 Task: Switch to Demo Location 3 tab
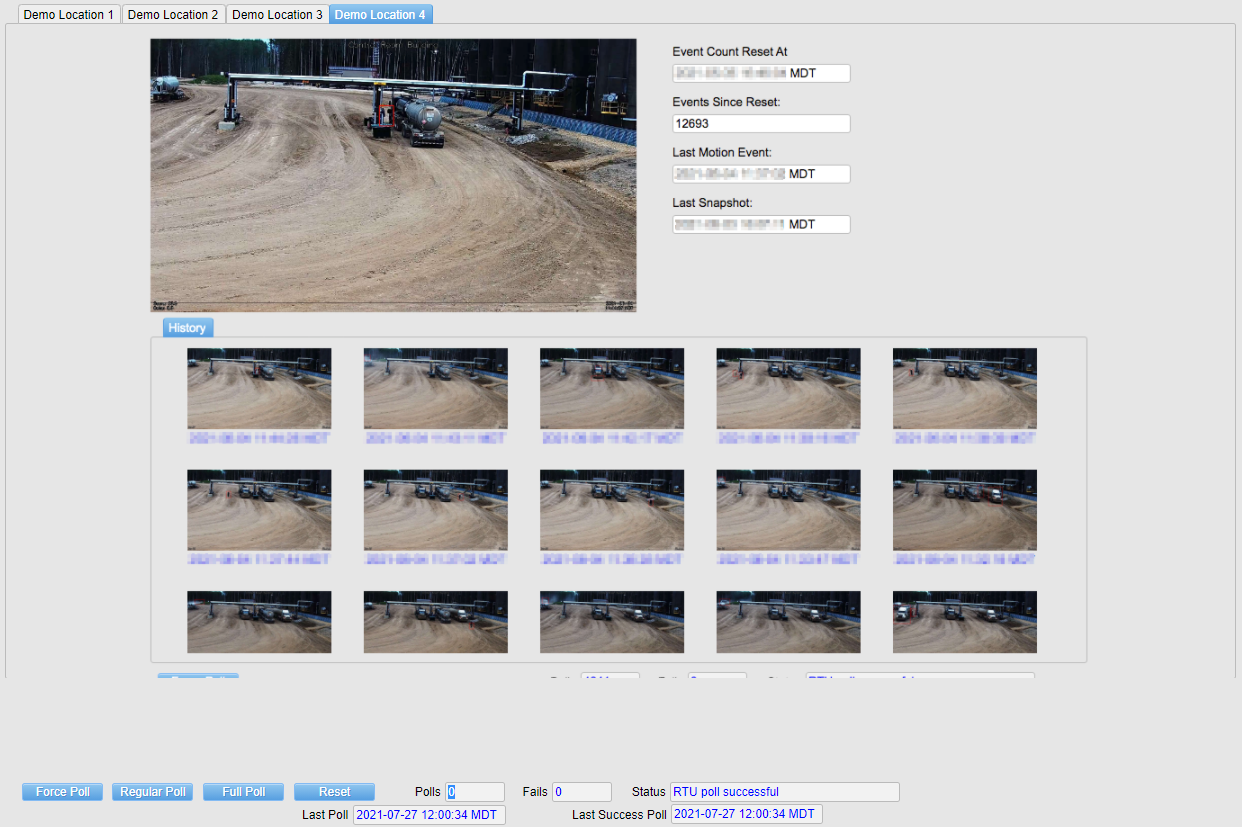coord(277,15)
